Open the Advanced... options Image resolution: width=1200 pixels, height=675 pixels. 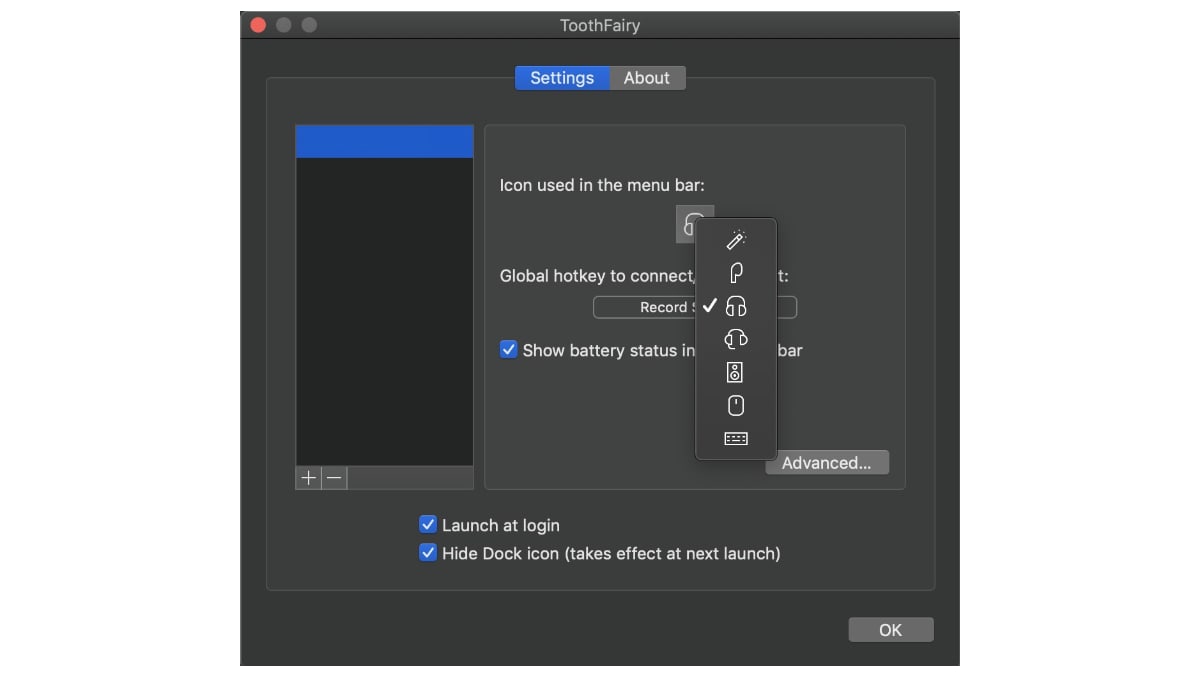[x=826, y=463]
